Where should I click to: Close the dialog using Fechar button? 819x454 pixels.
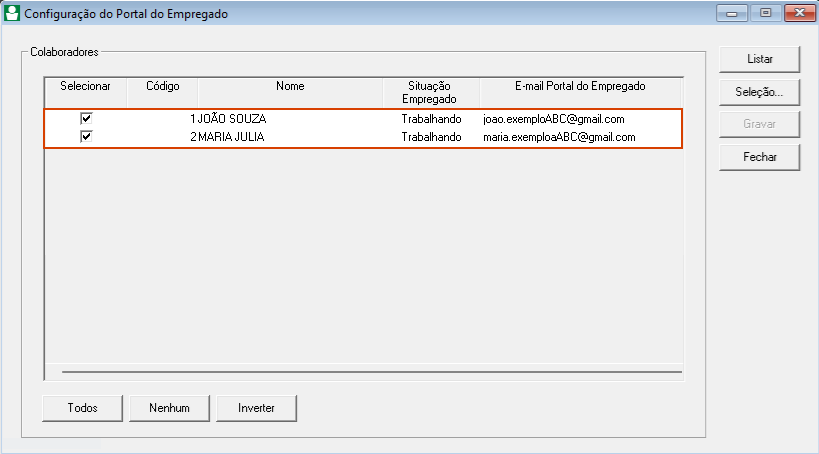(x=759, y=157)
